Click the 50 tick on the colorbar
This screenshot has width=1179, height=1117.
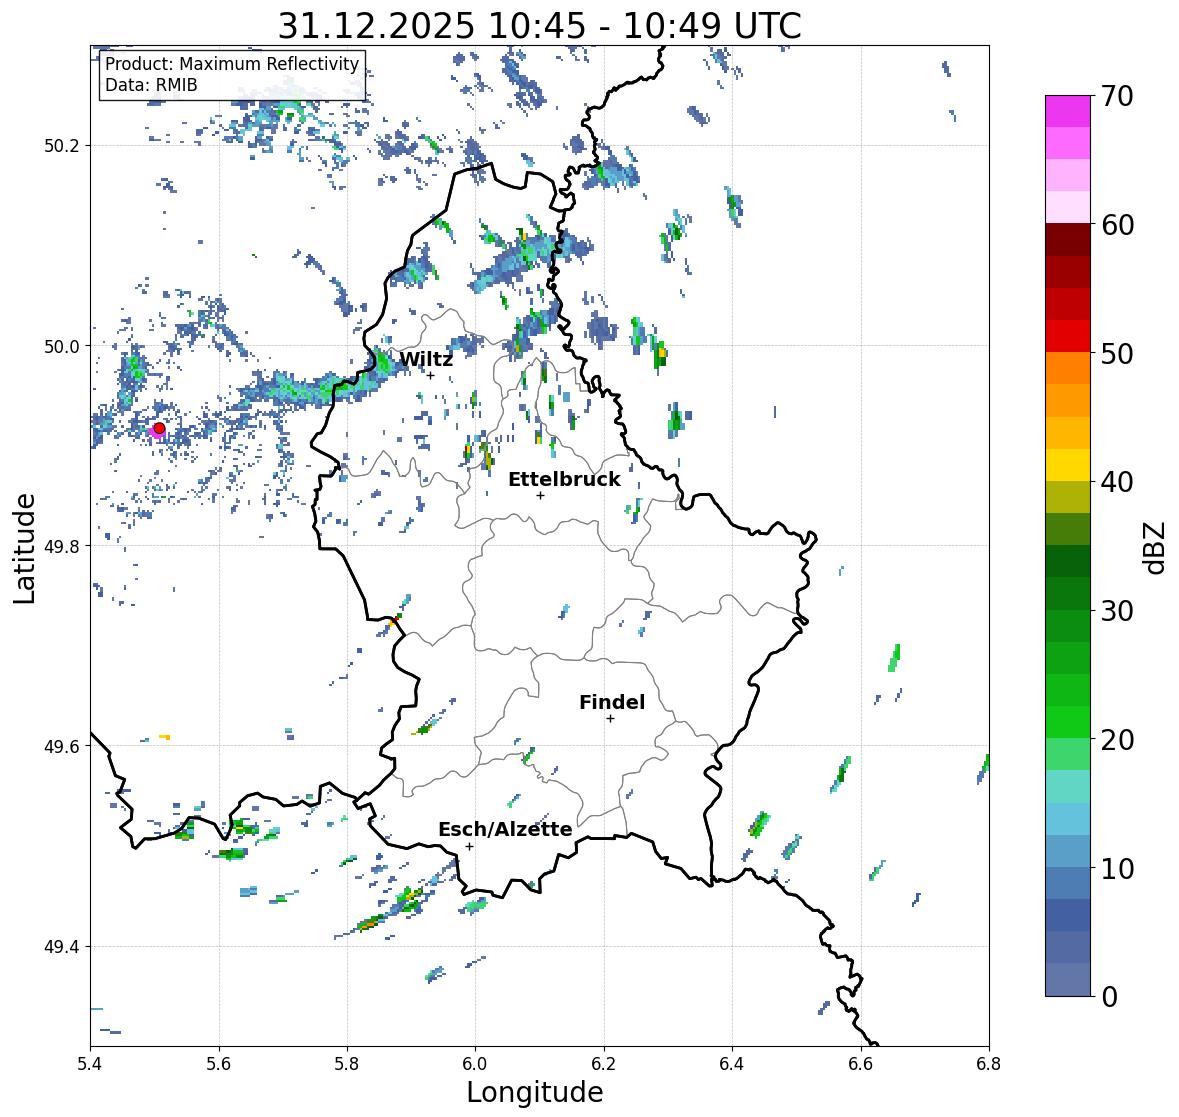click(1117, 353)
